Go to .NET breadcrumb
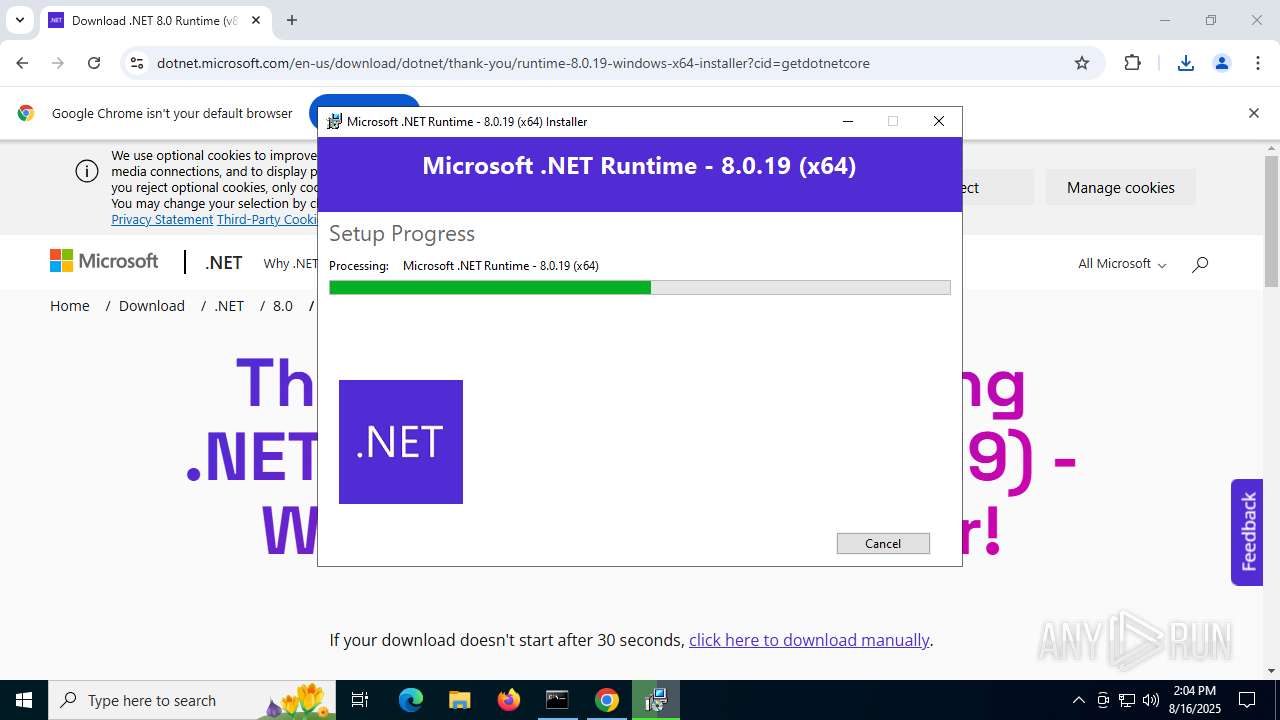Screen dimensions: 1280x720 click(229, 306)
